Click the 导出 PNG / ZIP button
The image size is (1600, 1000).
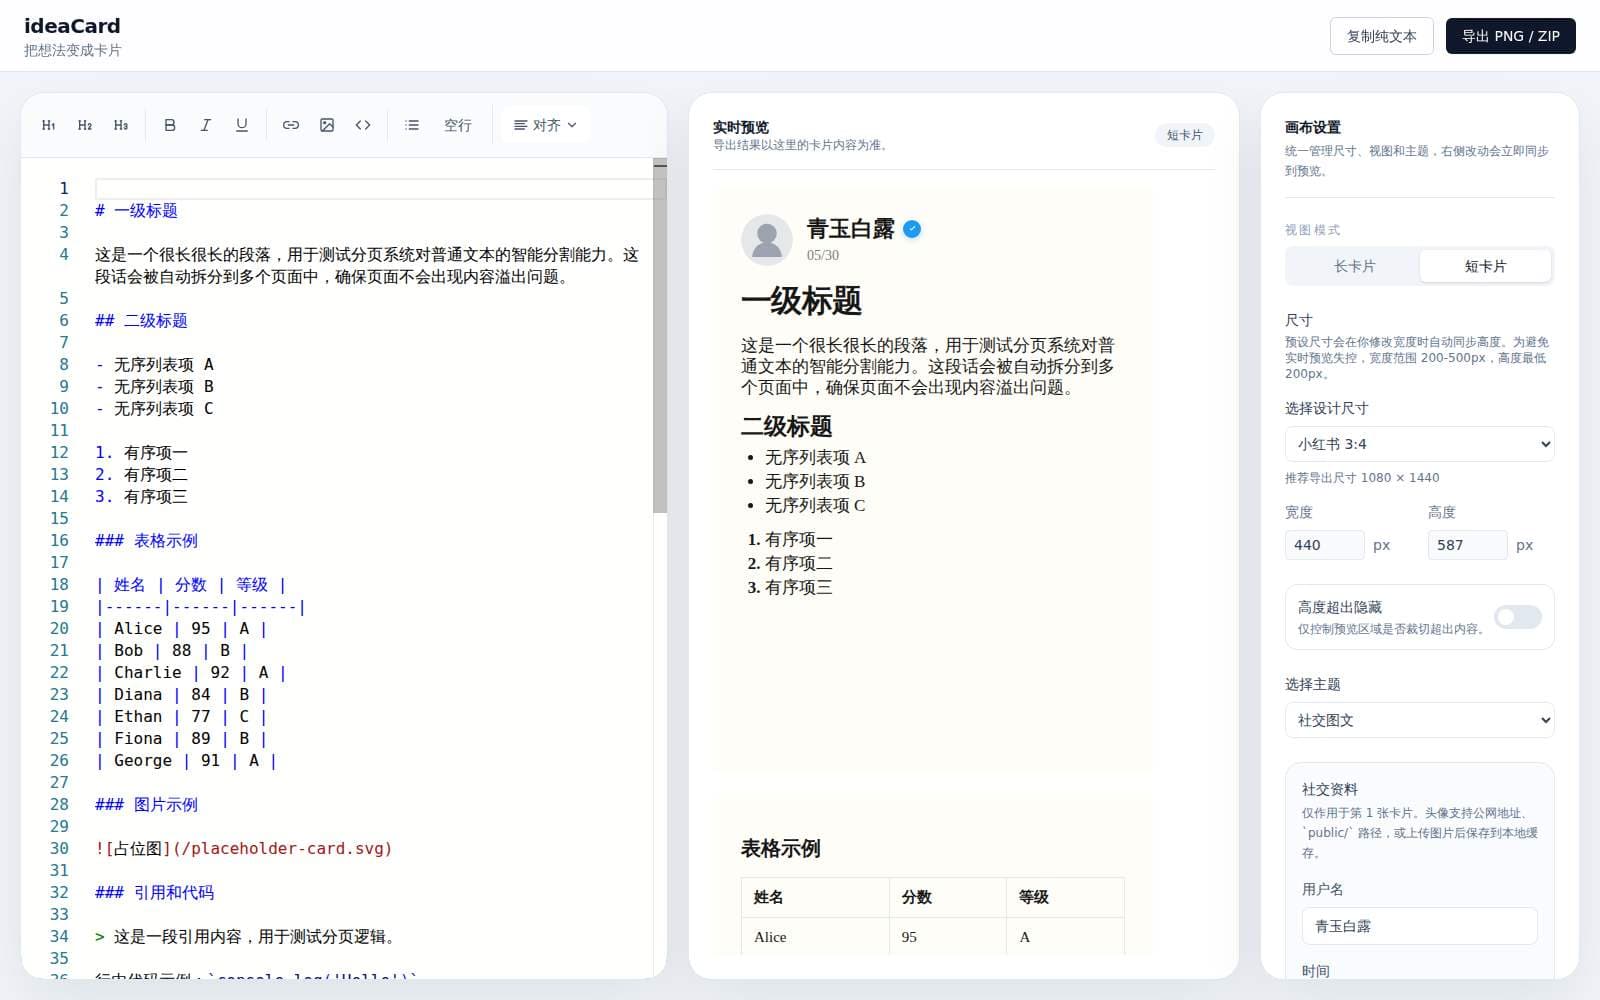pos(1510,36)
